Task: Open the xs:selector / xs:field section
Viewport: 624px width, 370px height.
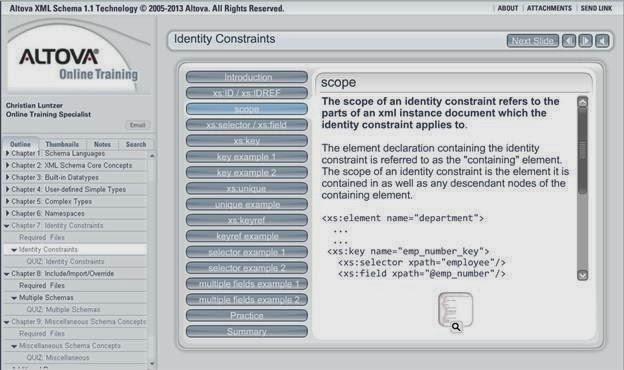Action: pyautogui.click(x=247, y=125)
